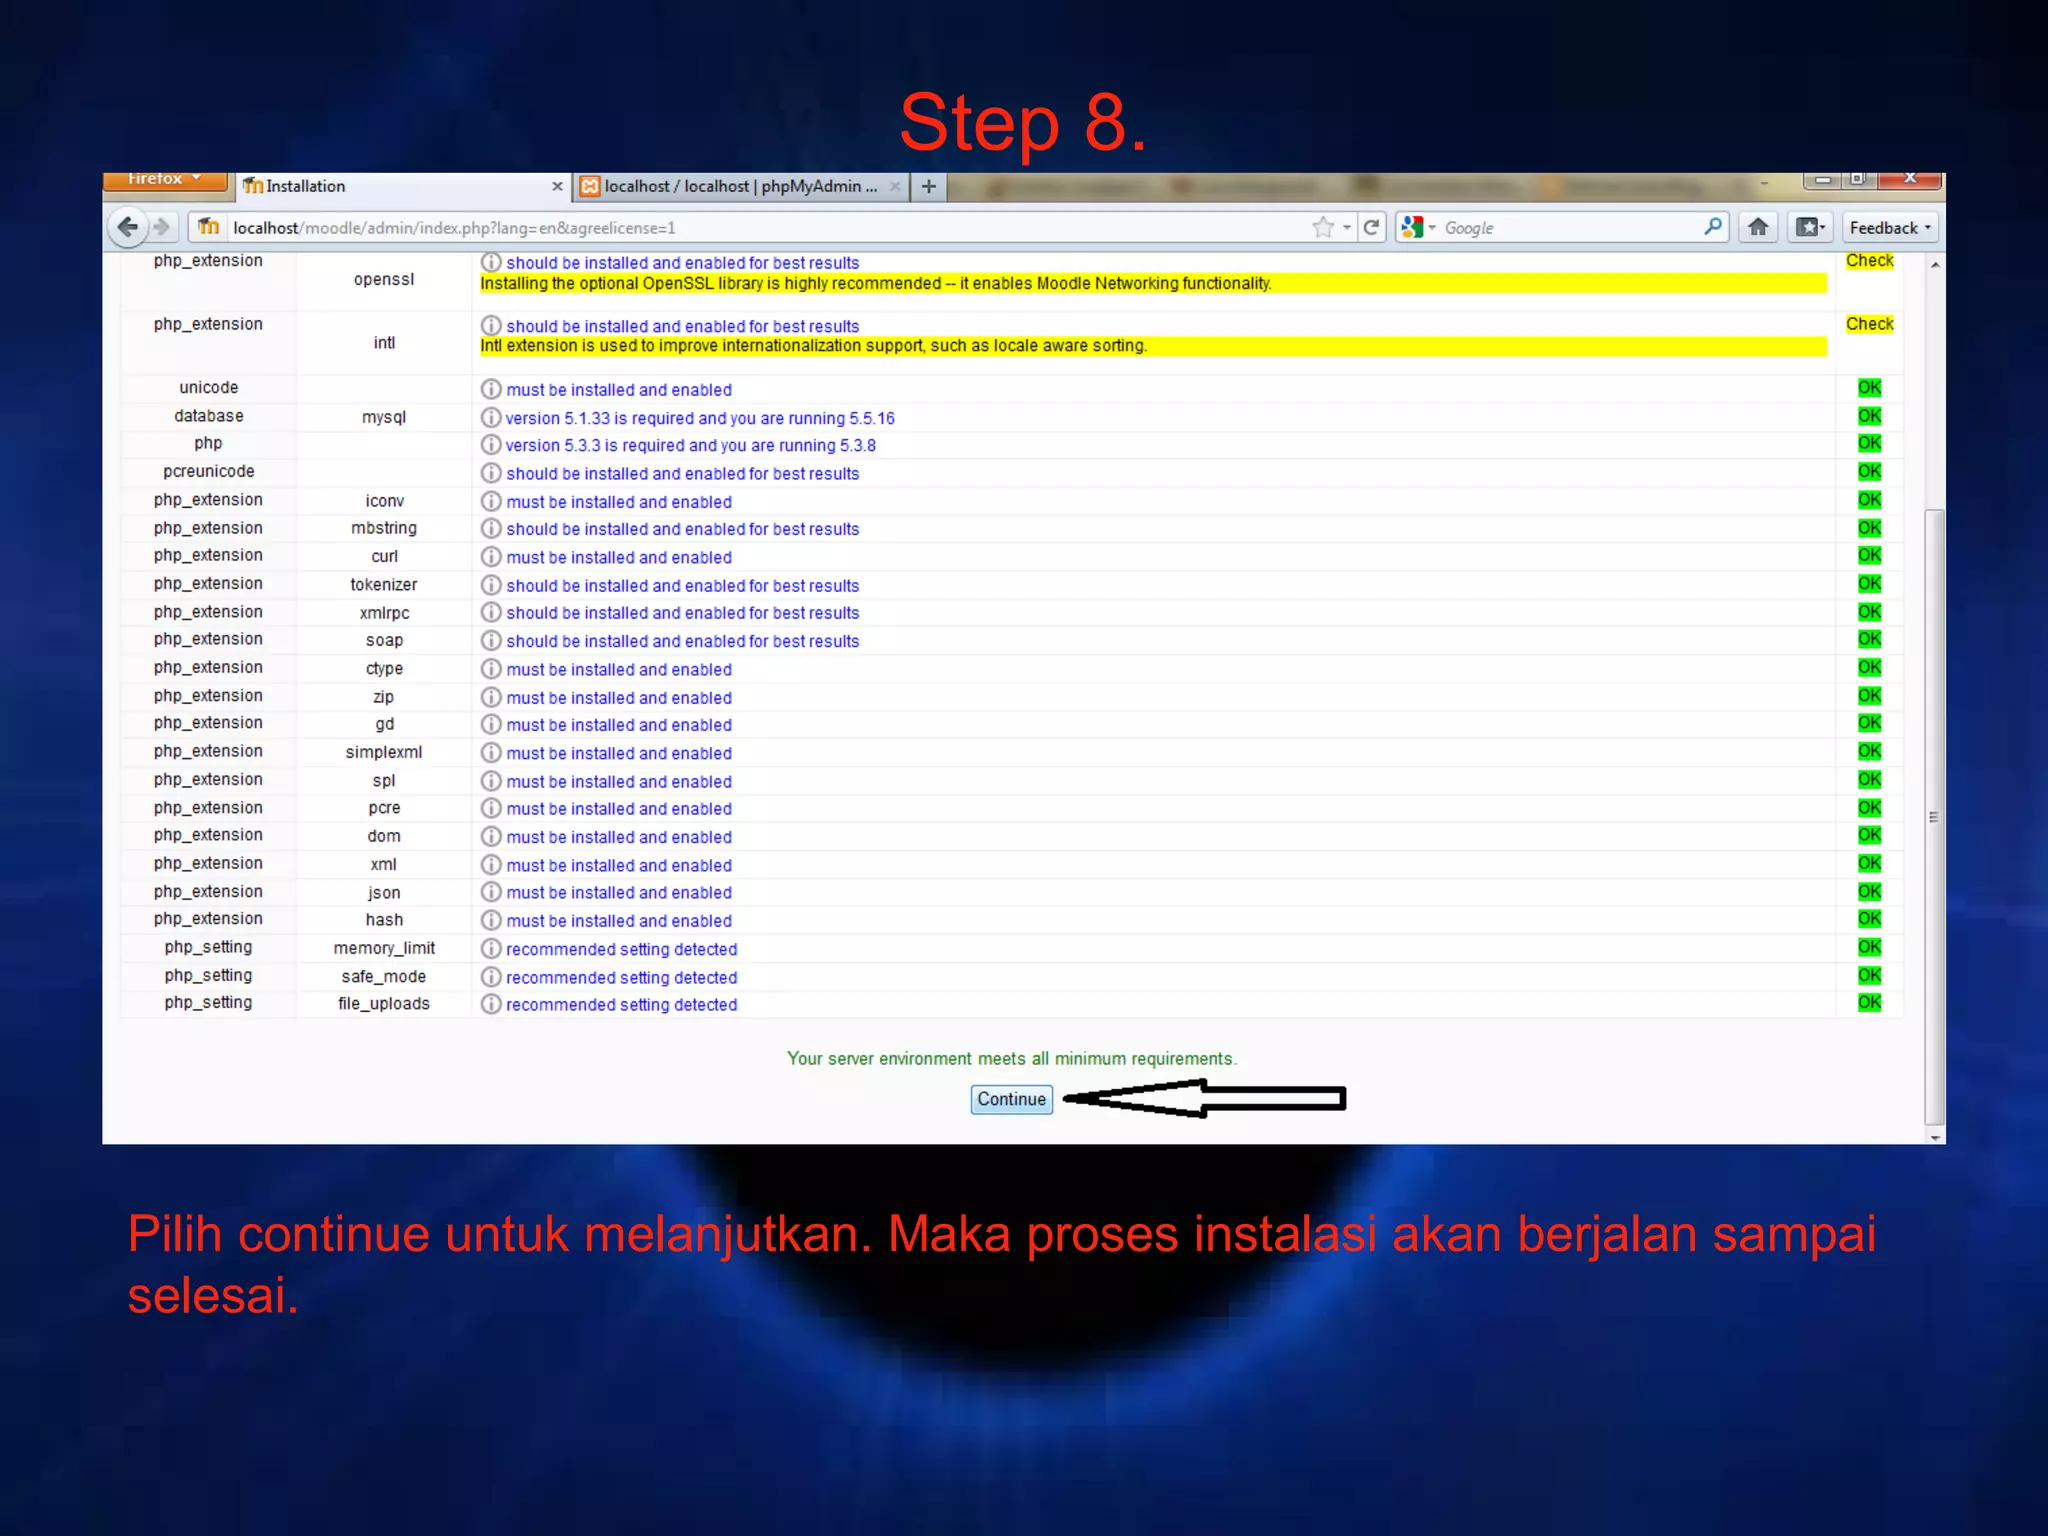The width and height of the screenshot is (2048, 1536).
Task: Click intl 'should be installed' link
Action: [x=682, y=326]
